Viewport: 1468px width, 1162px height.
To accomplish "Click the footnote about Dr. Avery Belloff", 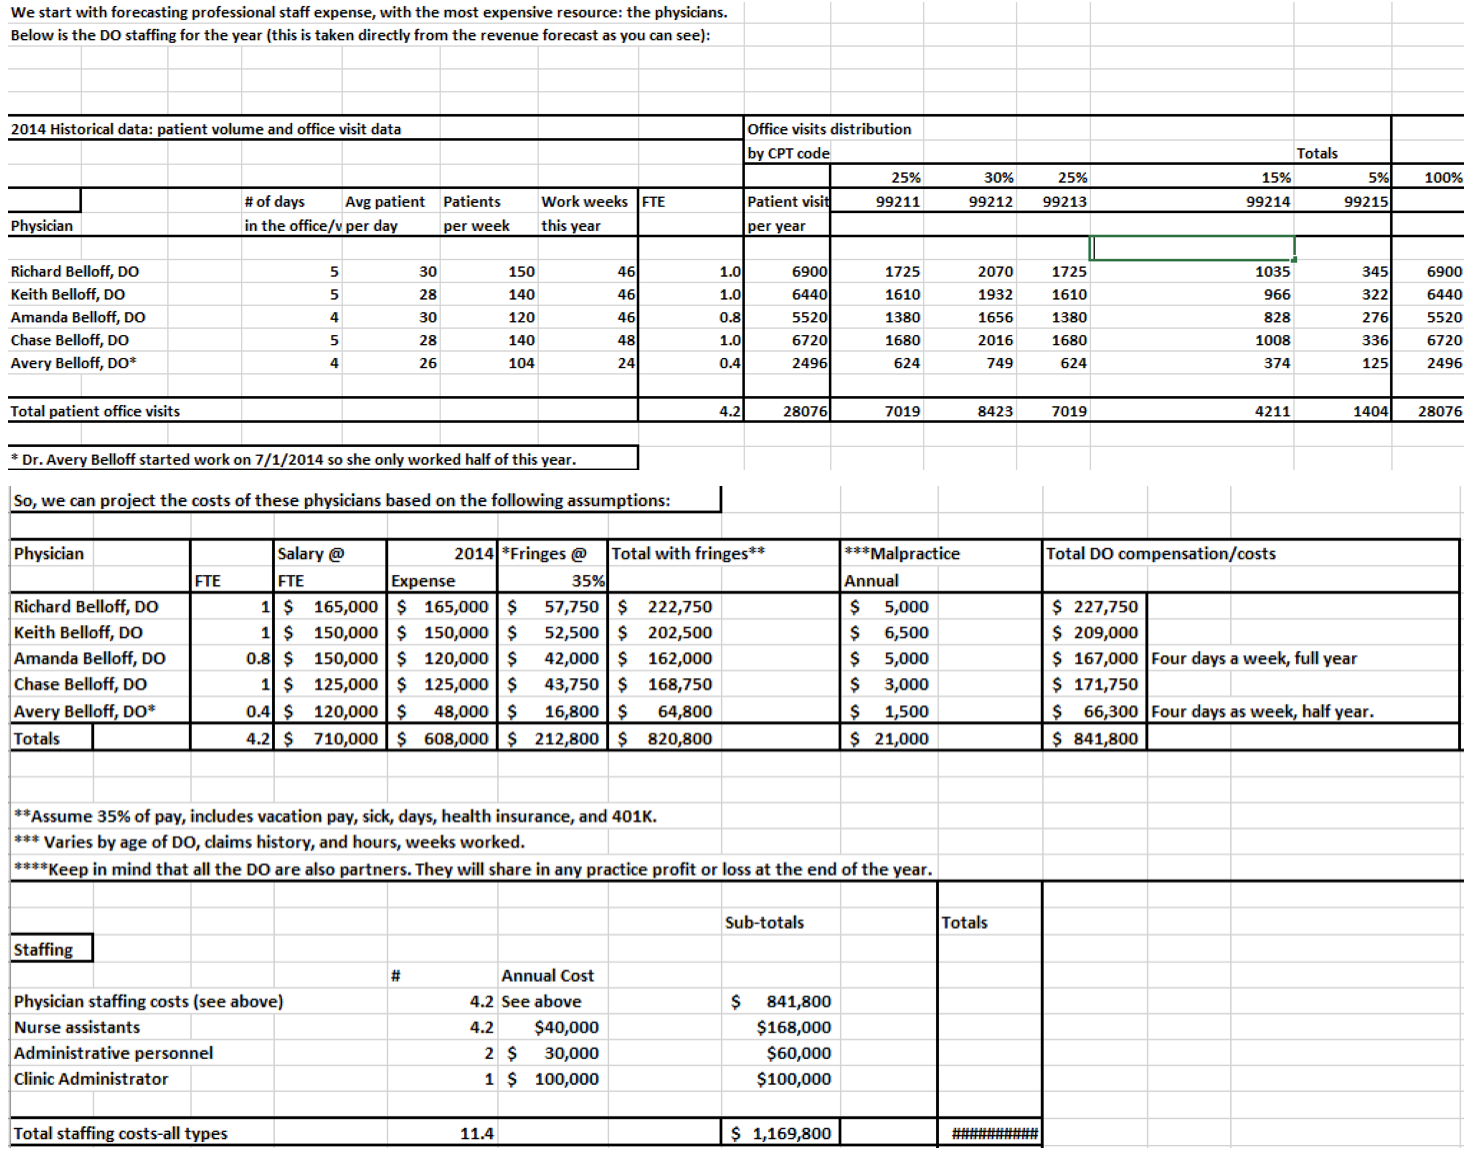I will [x=230, y=459].
